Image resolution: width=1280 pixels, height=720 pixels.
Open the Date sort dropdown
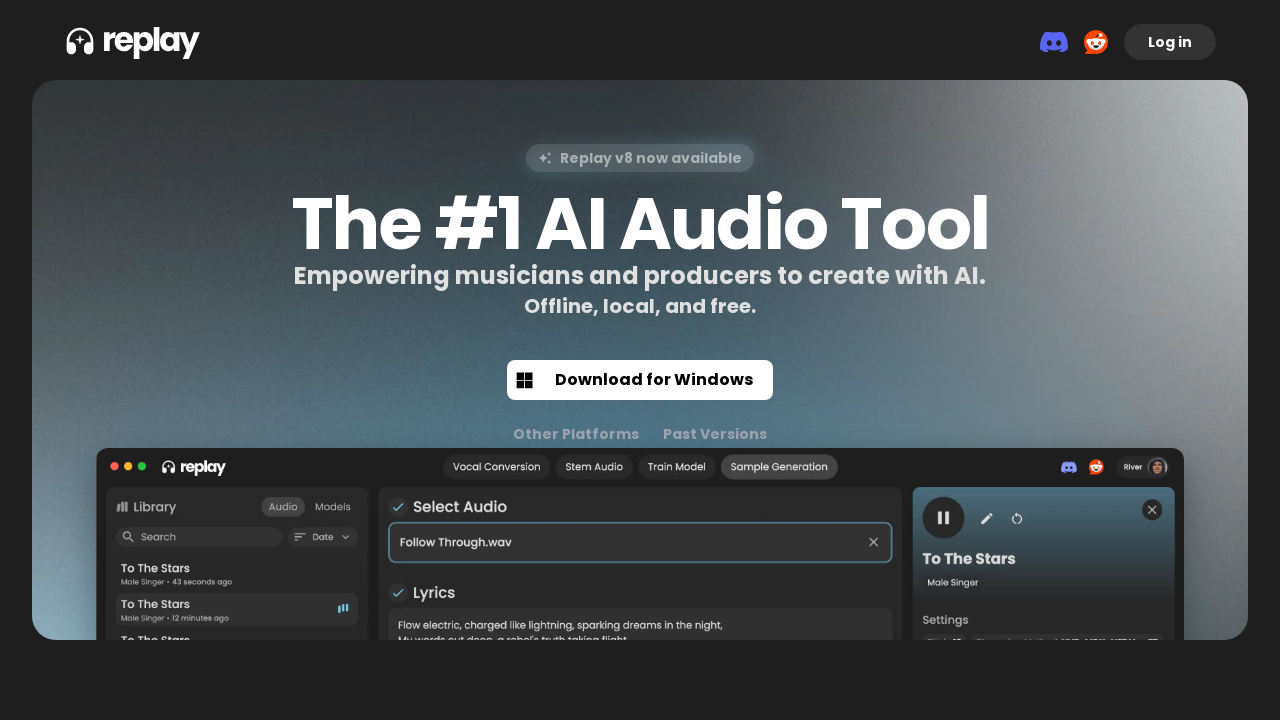[x=323, y=537]
